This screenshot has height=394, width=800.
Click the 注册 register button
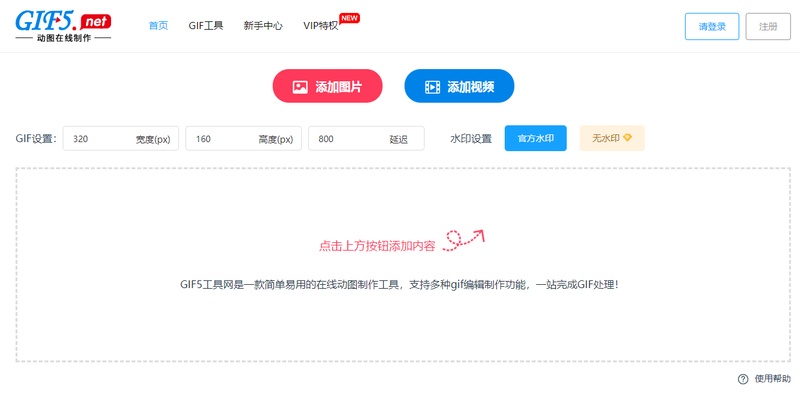pyautogui.click(x=768, y=27)
